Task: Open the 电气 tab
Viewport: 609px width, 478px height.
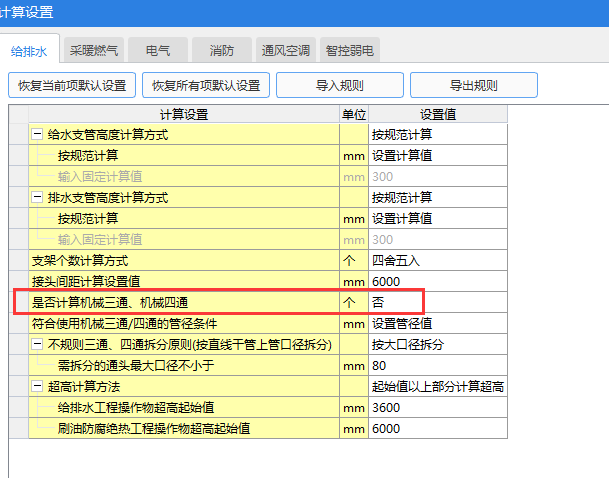Action: pyautogui.click(x=158, y=49)
